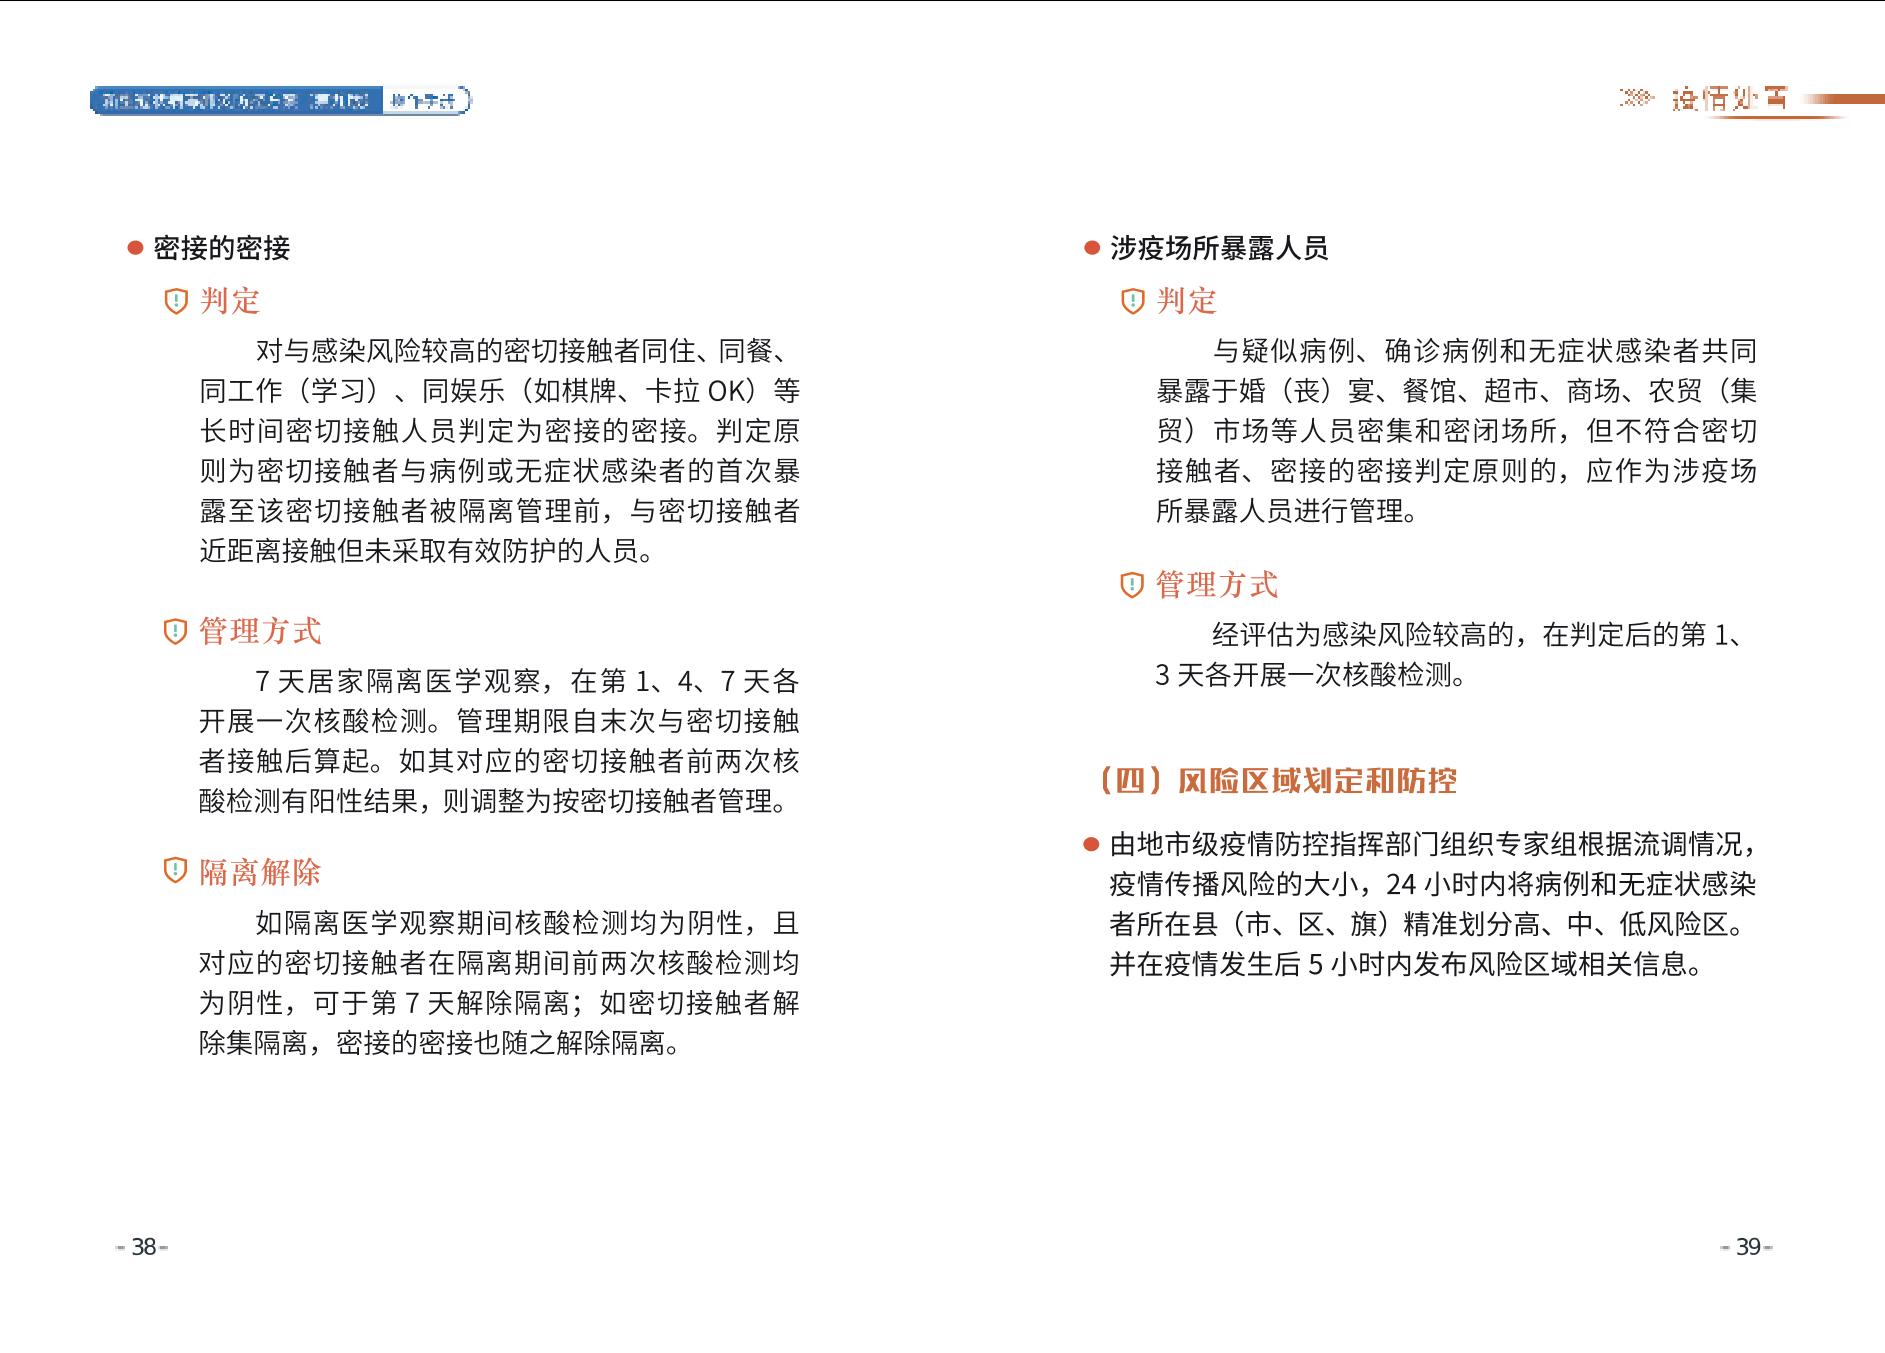Viewport: 1885px width, 1353px height.
Task: Click line starting 者接触后算起
Action: click(499, 762)
